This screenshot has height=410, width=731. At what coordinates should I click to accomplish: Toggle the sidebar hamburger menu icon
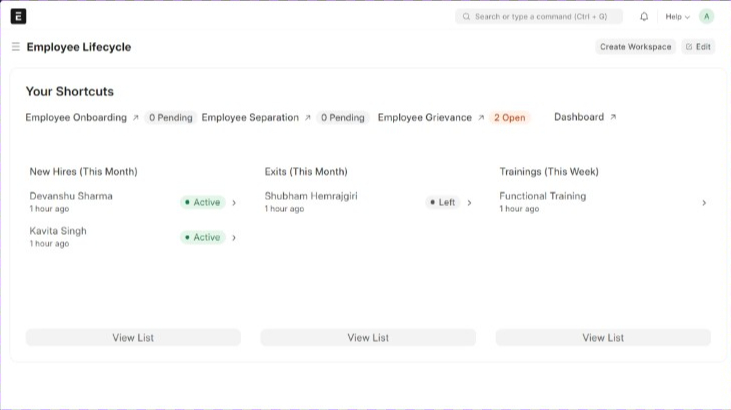point(16,47)
